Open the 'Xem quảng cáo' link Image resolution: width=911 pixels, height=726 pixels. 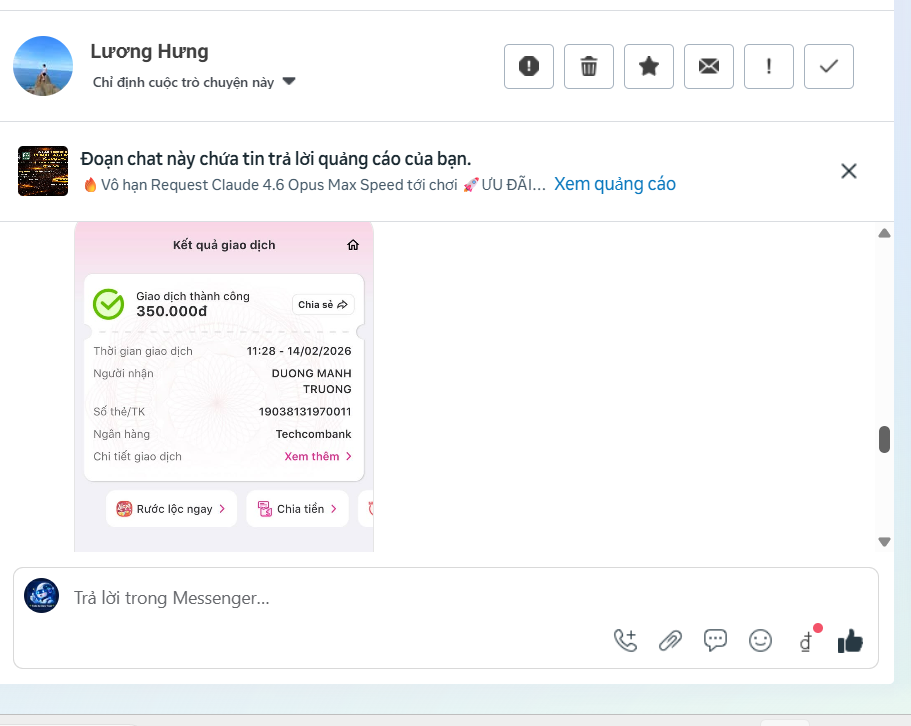tap(615, 184)
